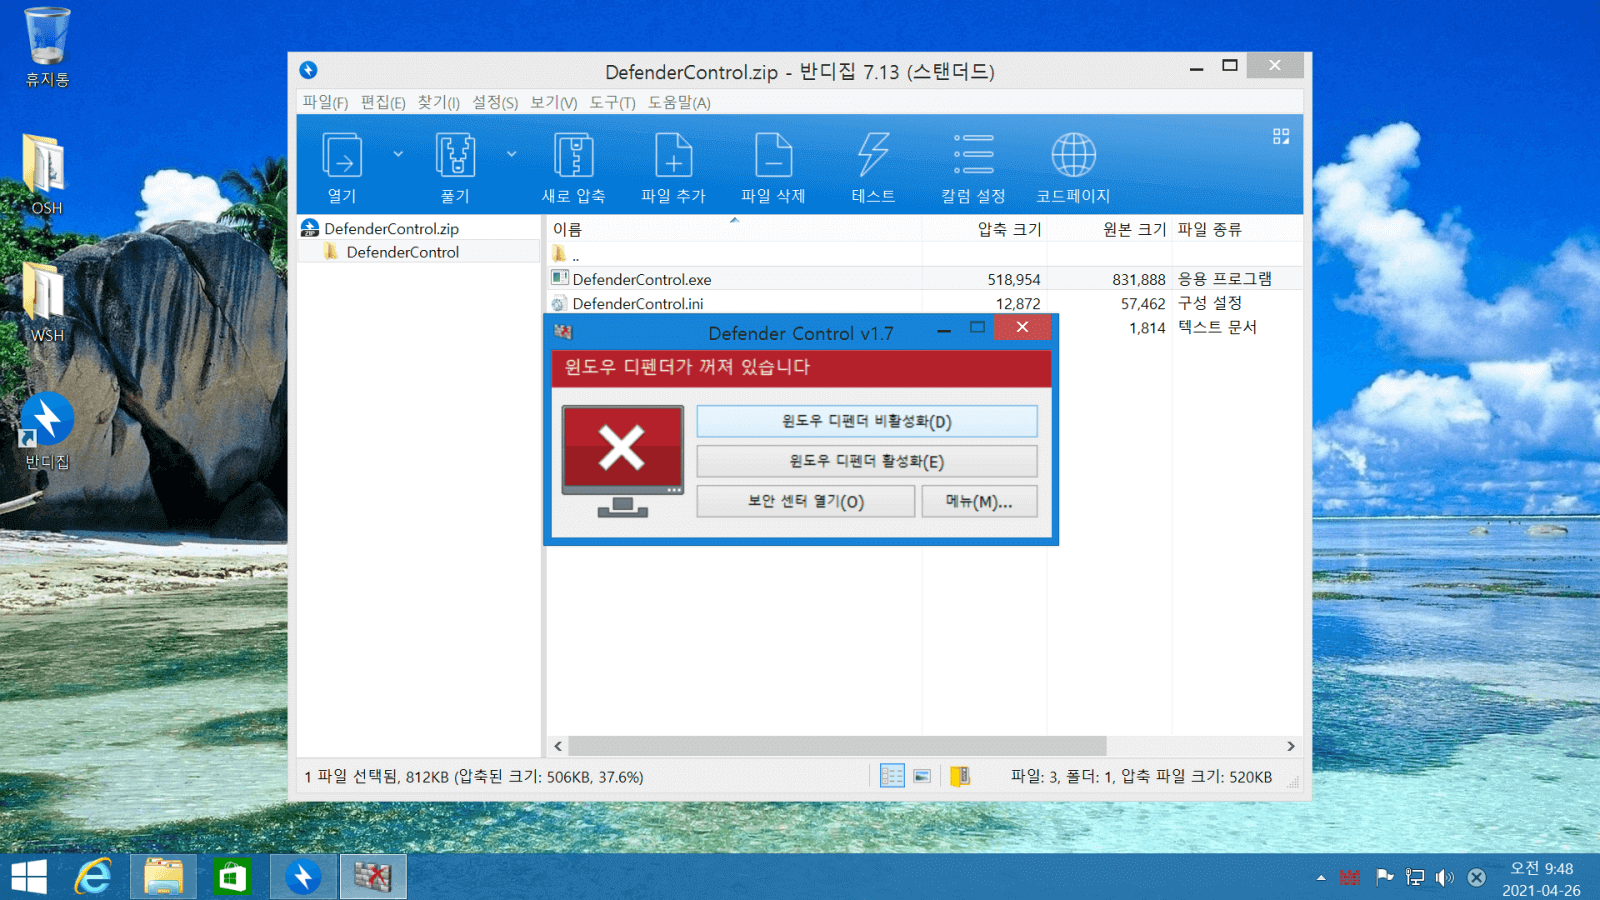The width and height of the screenshot is (1600, 900).
Task: Click the horizontal scrollbar right arrow
Action: click(1291, 746)
